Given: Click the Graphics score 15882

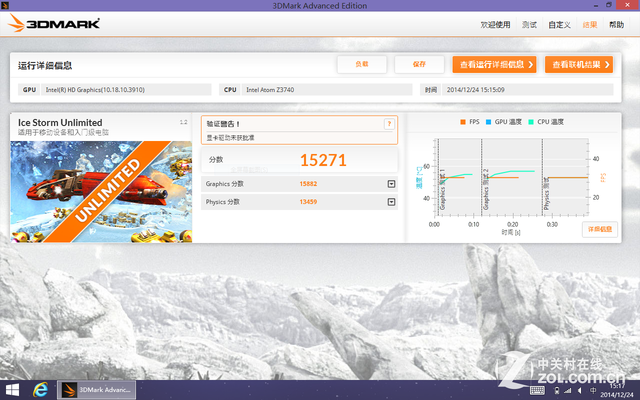Looking at the screenshot, I should tap(308, 184).
